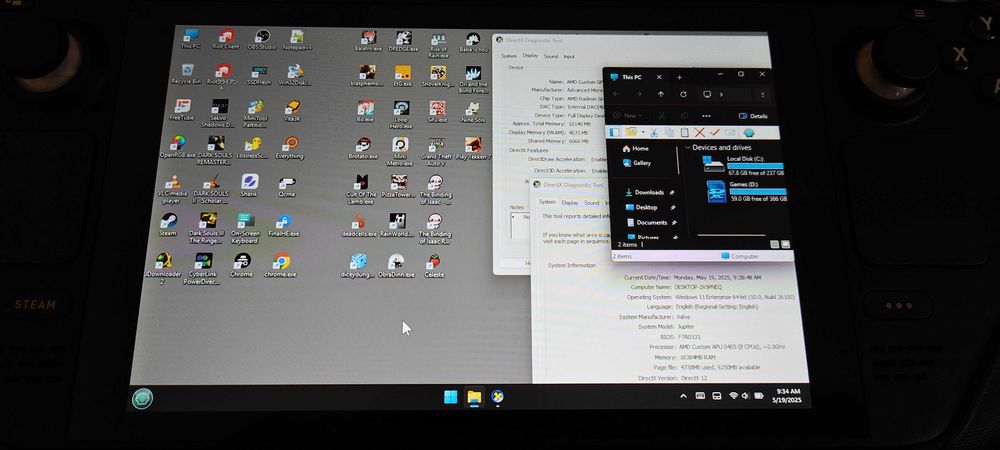Open Desktop folder in Explorer sidebar
The width and height of the screenshot is (1000, 450).
(642, 207)
